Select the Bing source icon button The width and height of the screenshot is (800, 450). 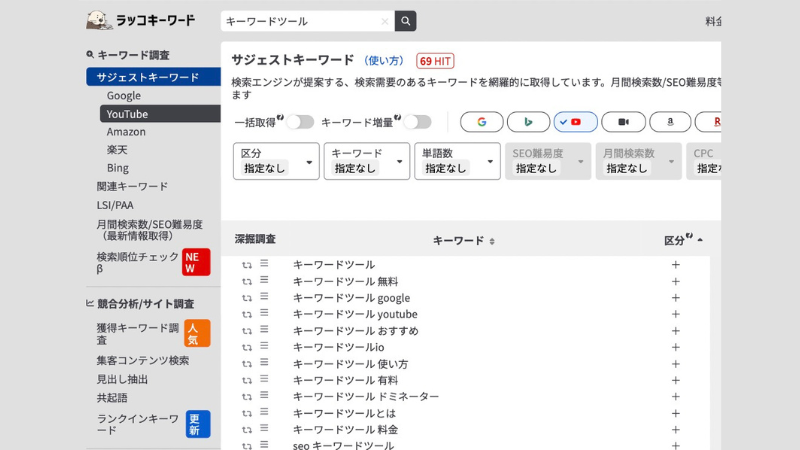tap(529, 122)
